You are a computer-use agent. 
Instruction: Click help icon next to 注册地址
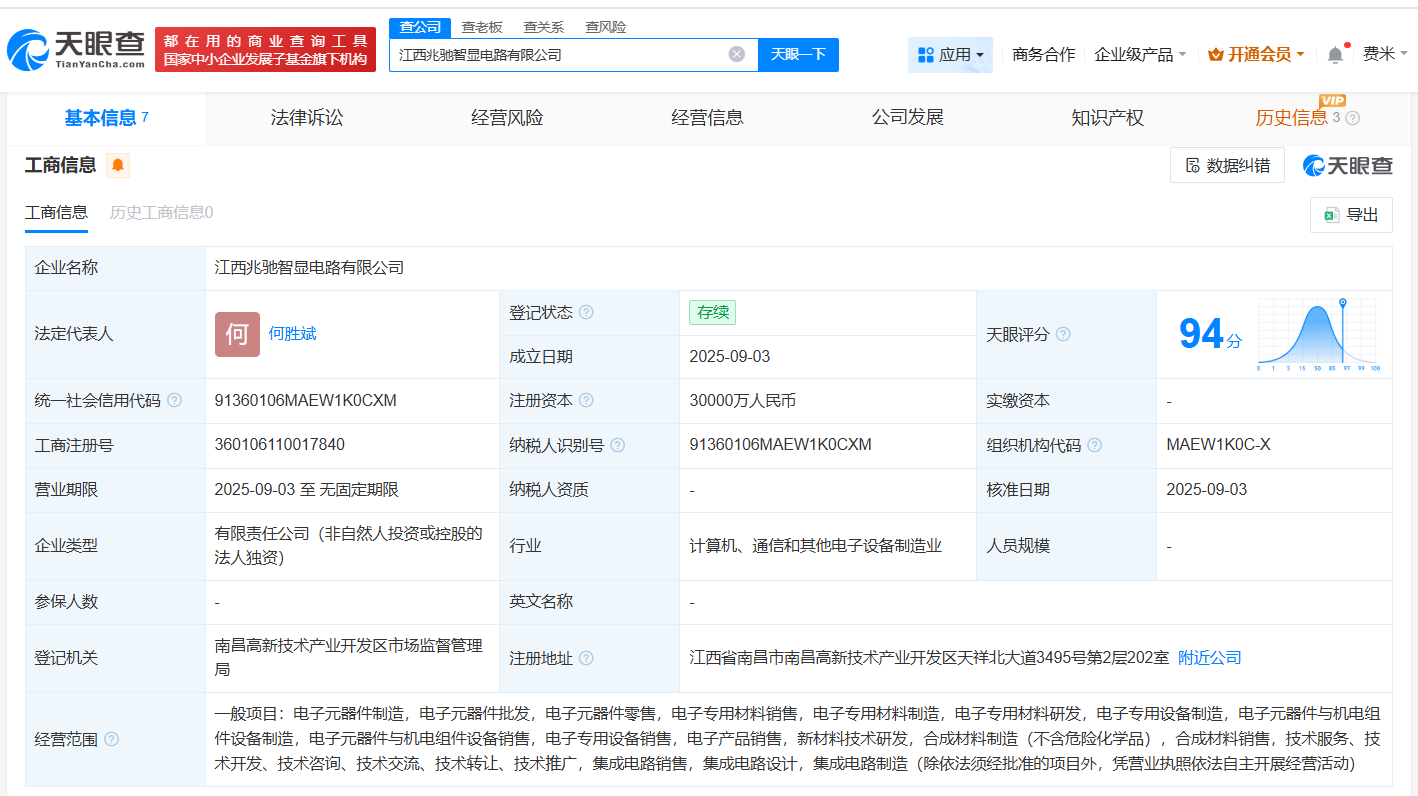point(586,658)
